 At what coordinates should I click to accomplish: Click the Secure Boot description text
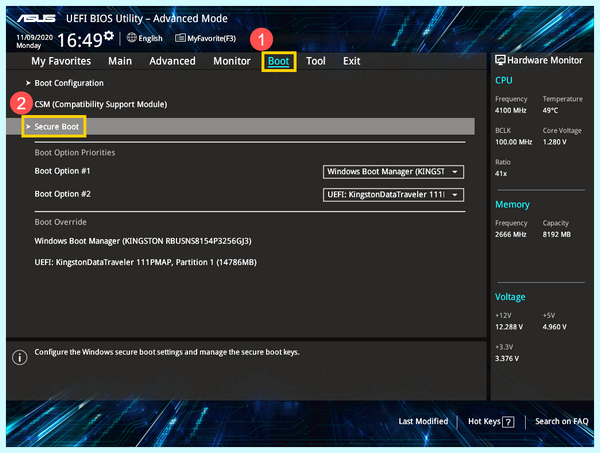pyautogui.click(x=167, y=352)
